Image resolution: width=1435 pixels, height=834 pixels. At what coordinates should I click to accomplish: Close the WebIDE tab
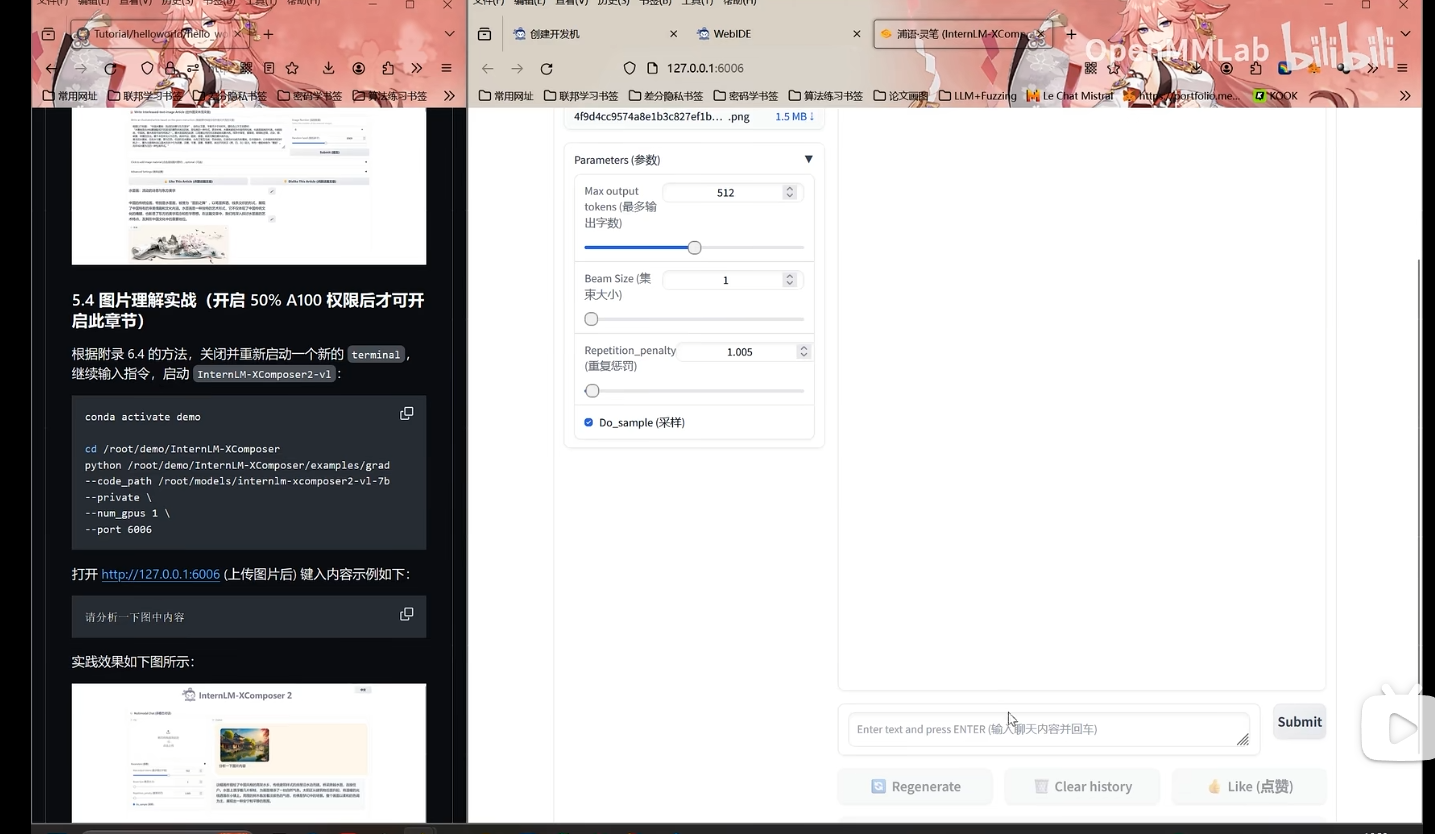[x=856, y=34]
